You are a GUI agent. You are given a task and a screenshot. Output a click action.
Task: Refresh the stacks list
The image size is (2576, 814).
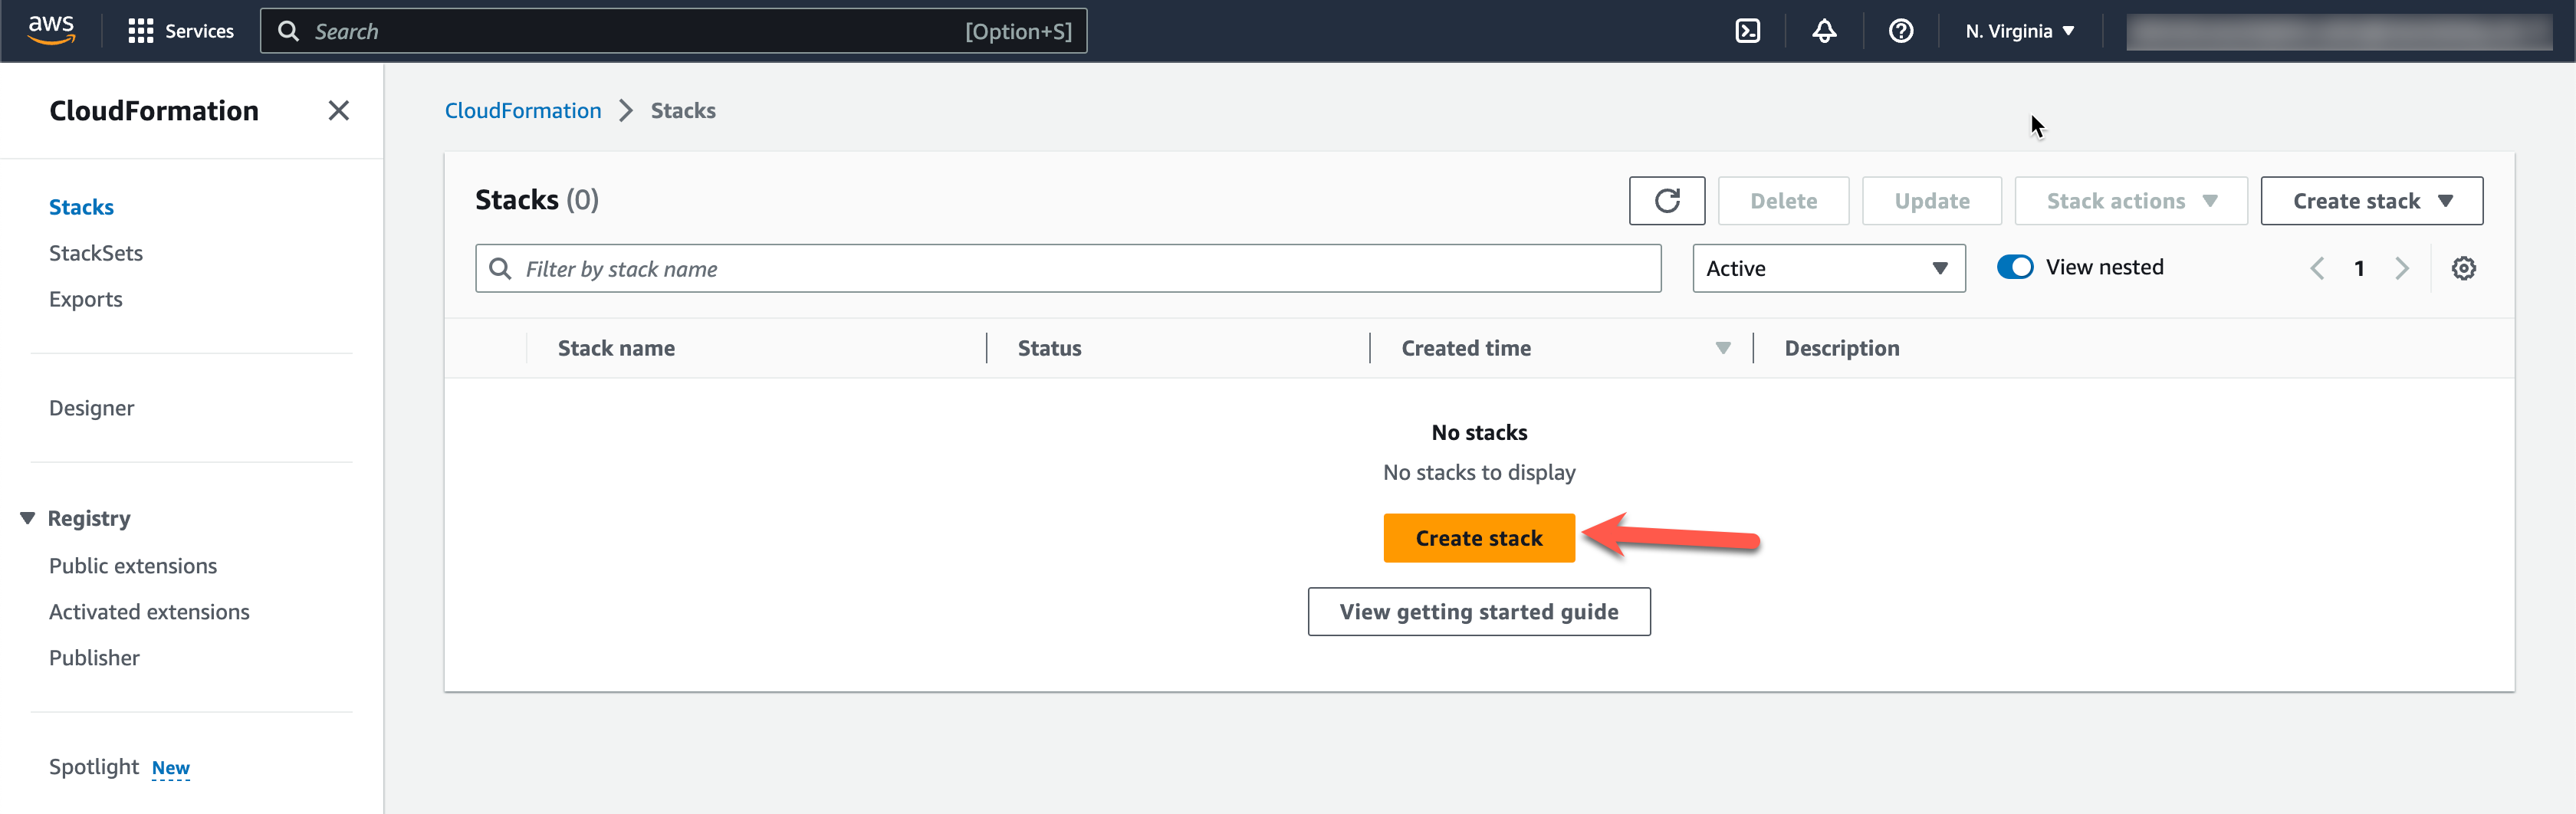click(x=1666, y=201)
